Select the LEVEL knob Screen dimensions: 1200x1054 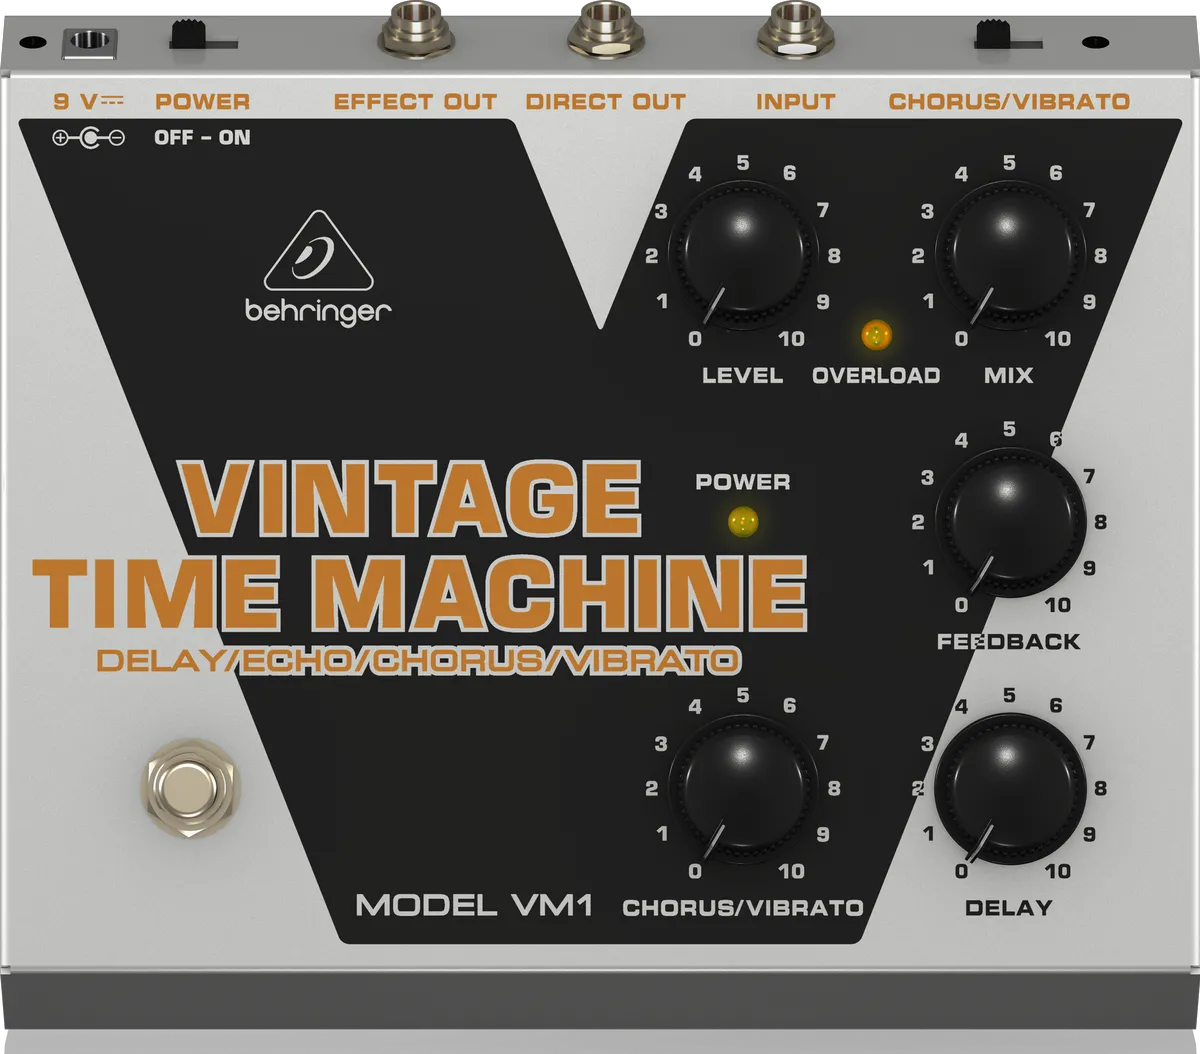[743, 255]
